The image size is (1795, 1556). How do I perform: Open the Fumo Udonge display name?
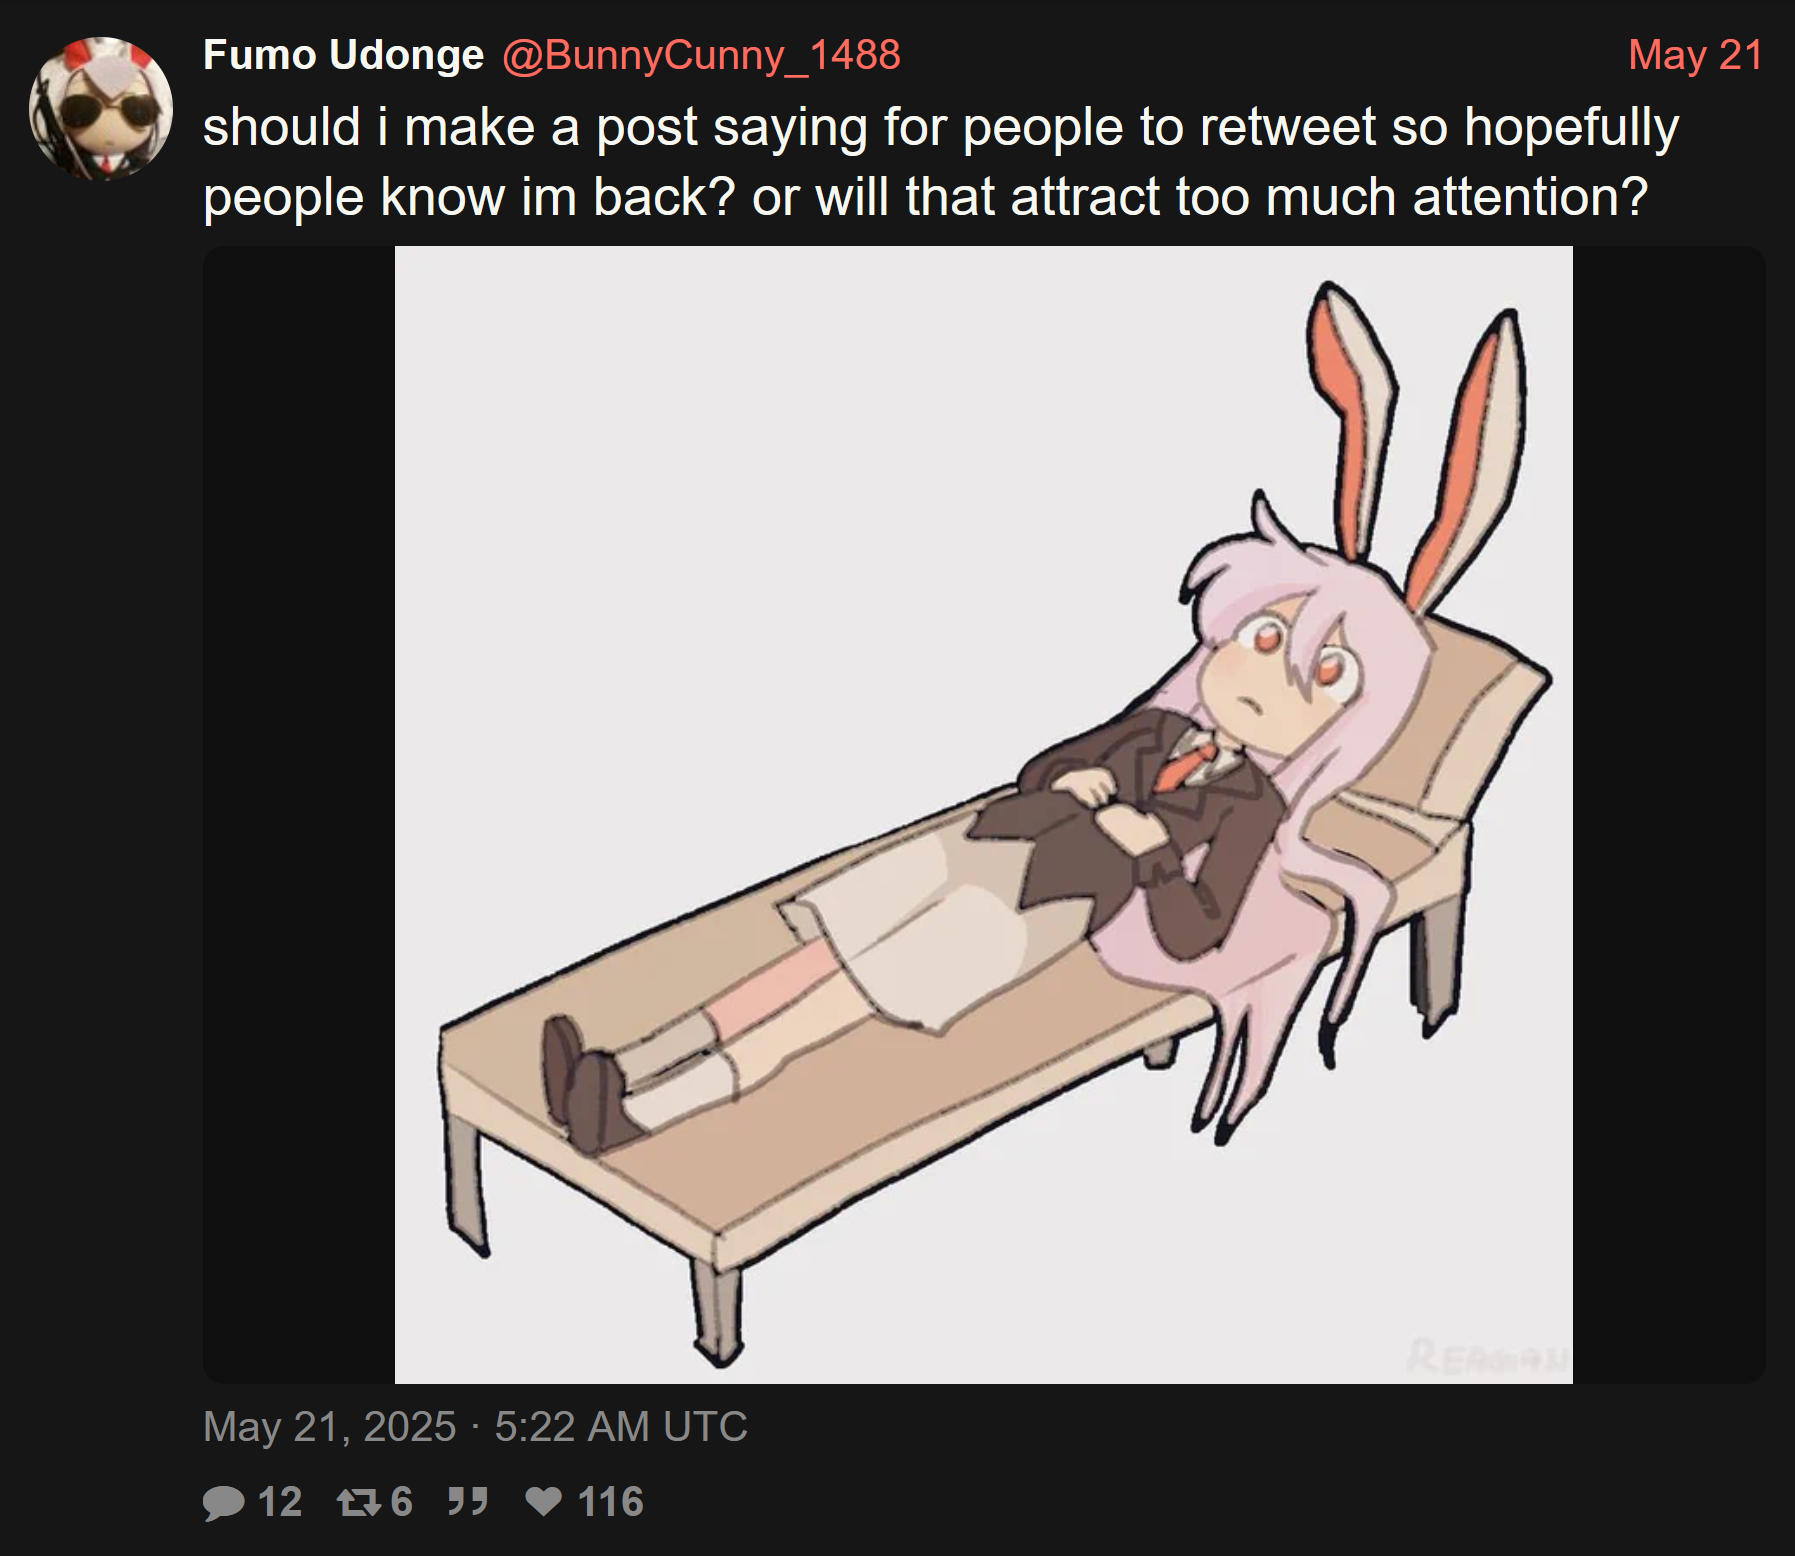coord(343,55)
